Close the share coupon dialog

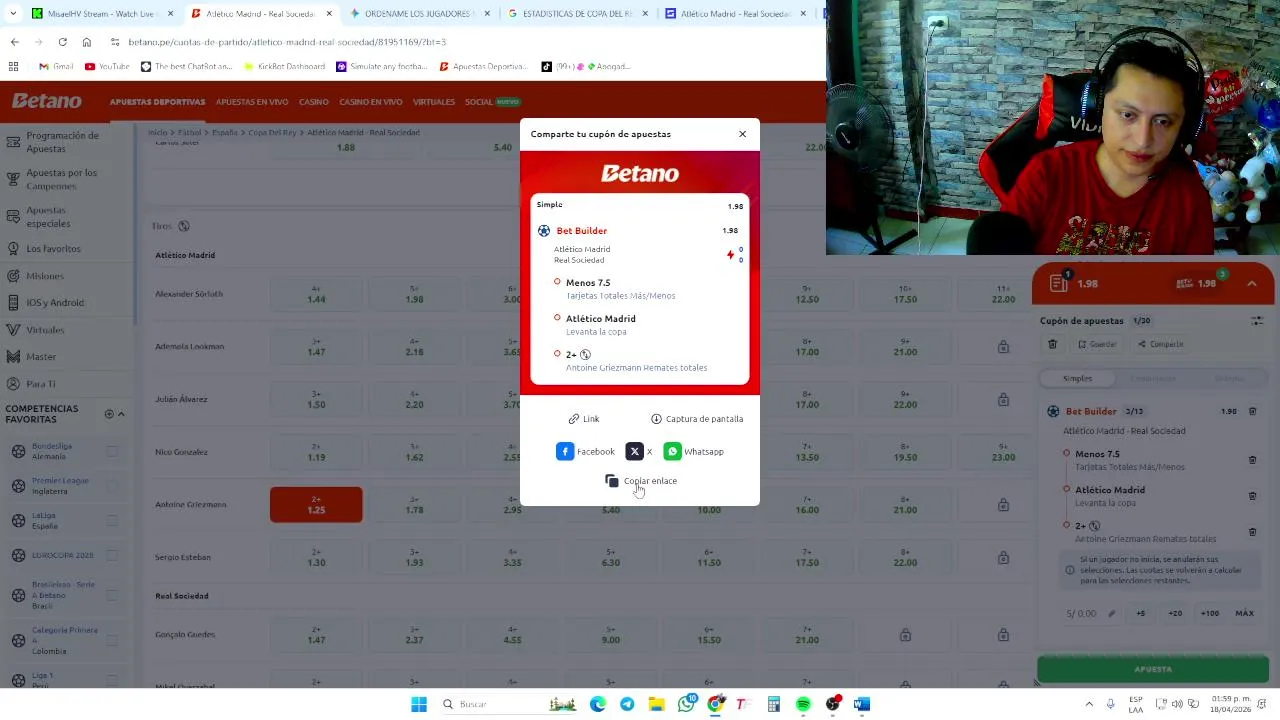(x=742, y=134)
